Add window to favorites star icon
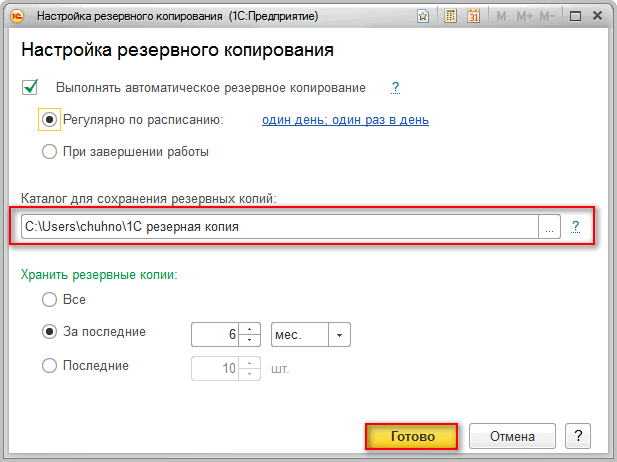 tap(423, 16)
